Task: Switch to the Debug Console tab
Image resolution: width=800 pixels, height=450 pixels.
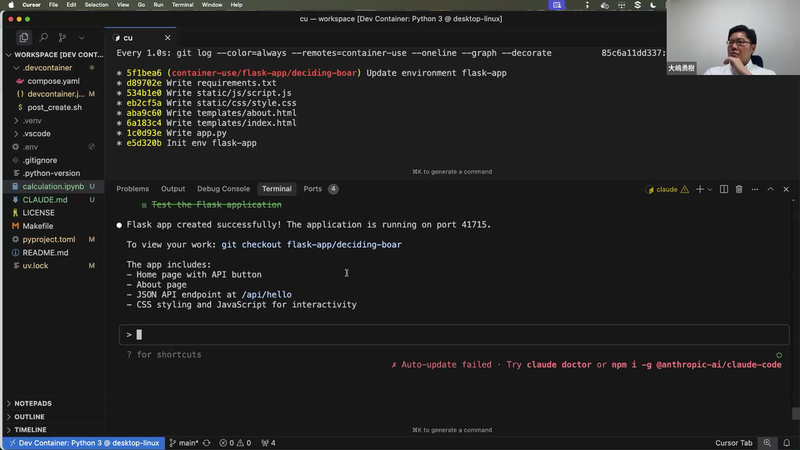Action: pyautogui.click(x=223, y=189)
